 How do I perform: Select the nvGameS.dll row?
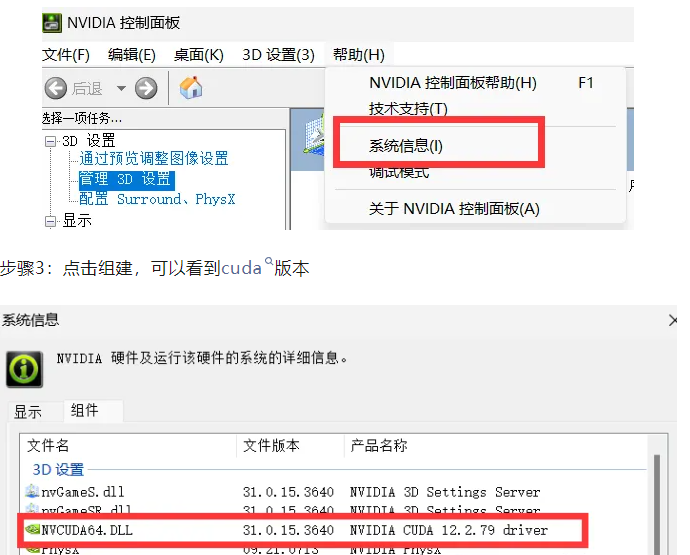(334, 492)
